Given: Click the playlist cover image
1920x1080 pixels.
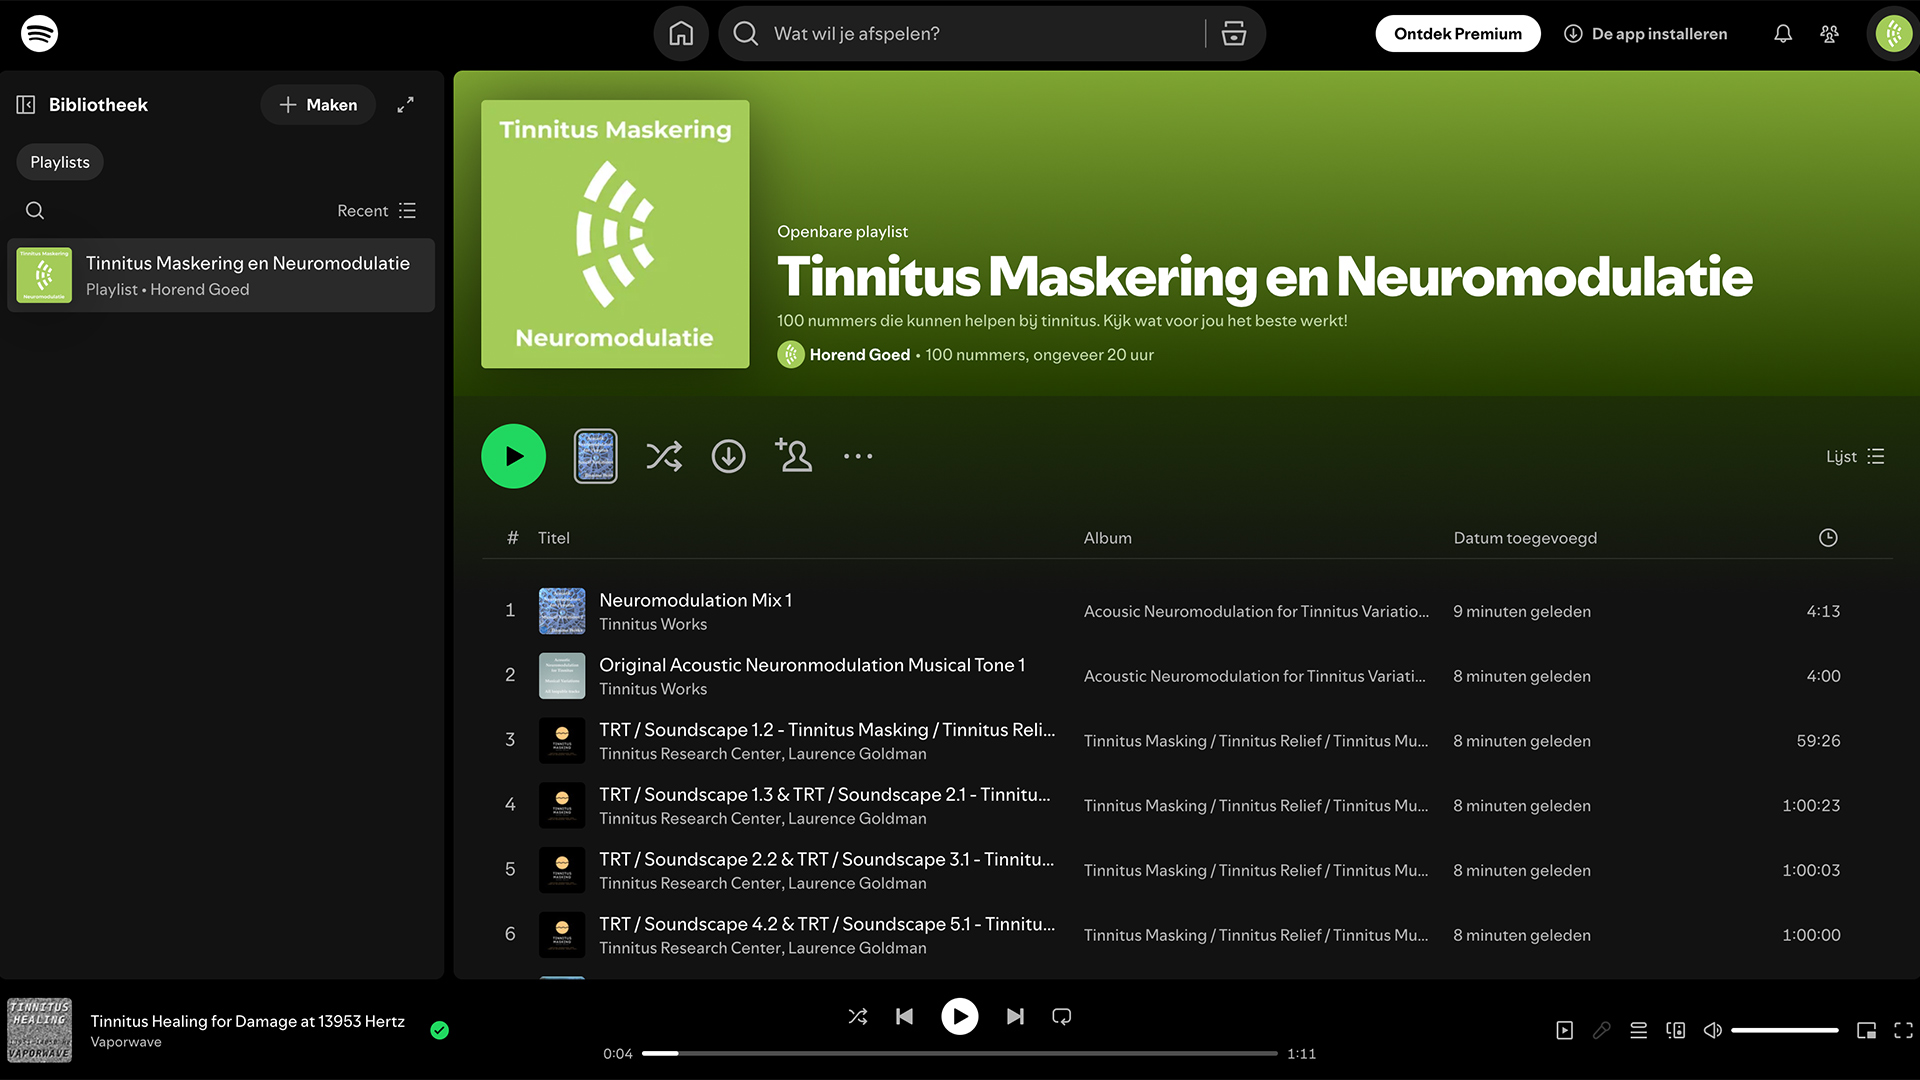Looking at the screenshot, I should tap(615, 234).
